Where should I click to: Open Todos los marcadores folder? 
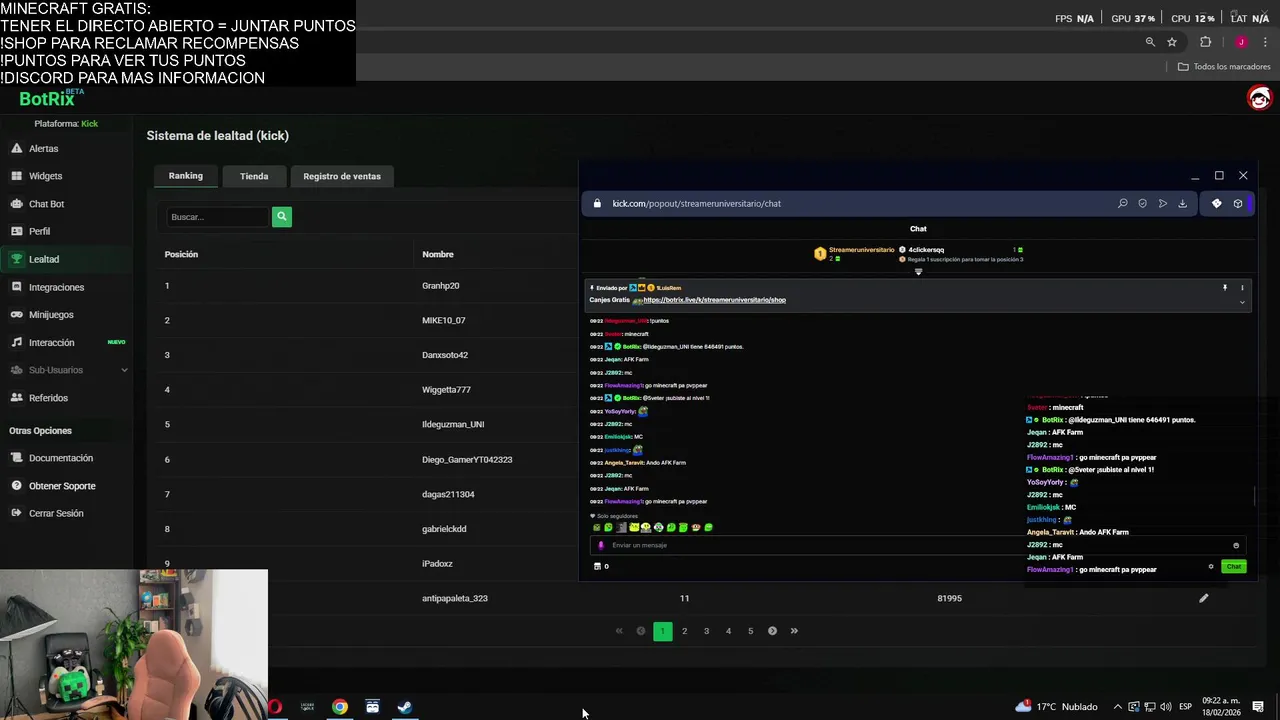tap(1224, 67)
